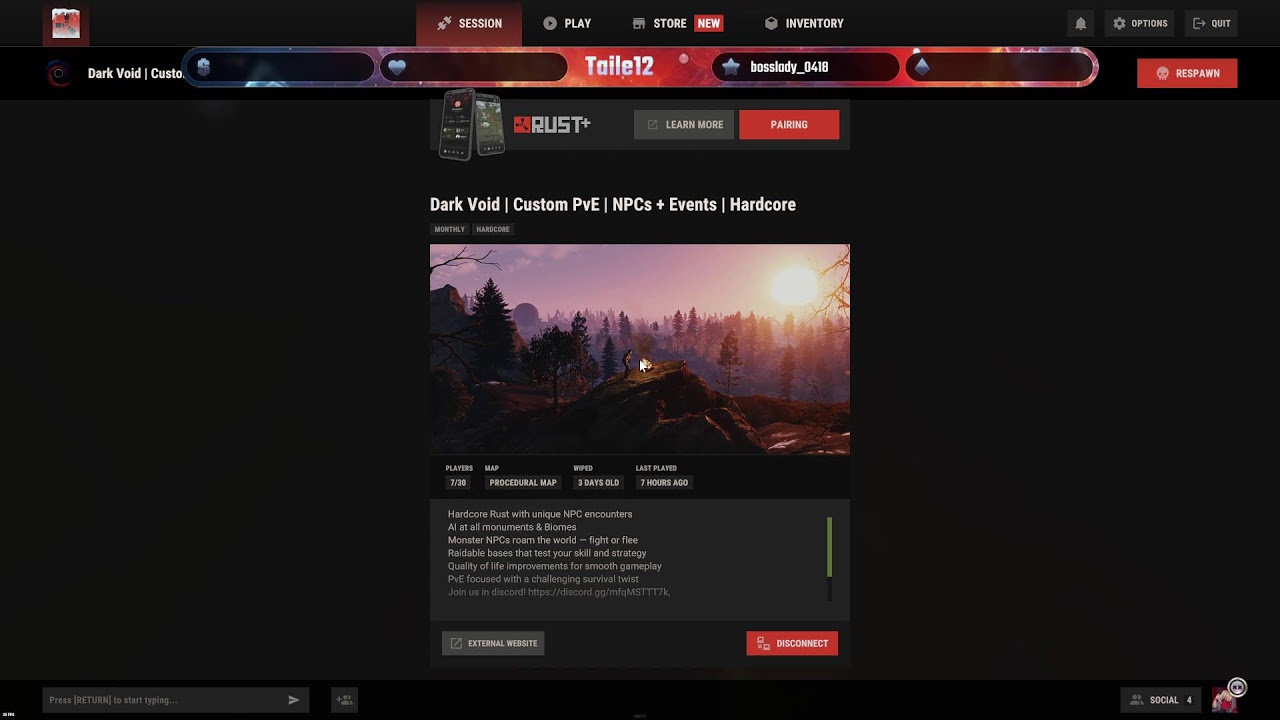Image resolution: width=1280 pixels, height=720 pixels.
Task: Click the red NEW badge on Store
Action: pos(709,23)
